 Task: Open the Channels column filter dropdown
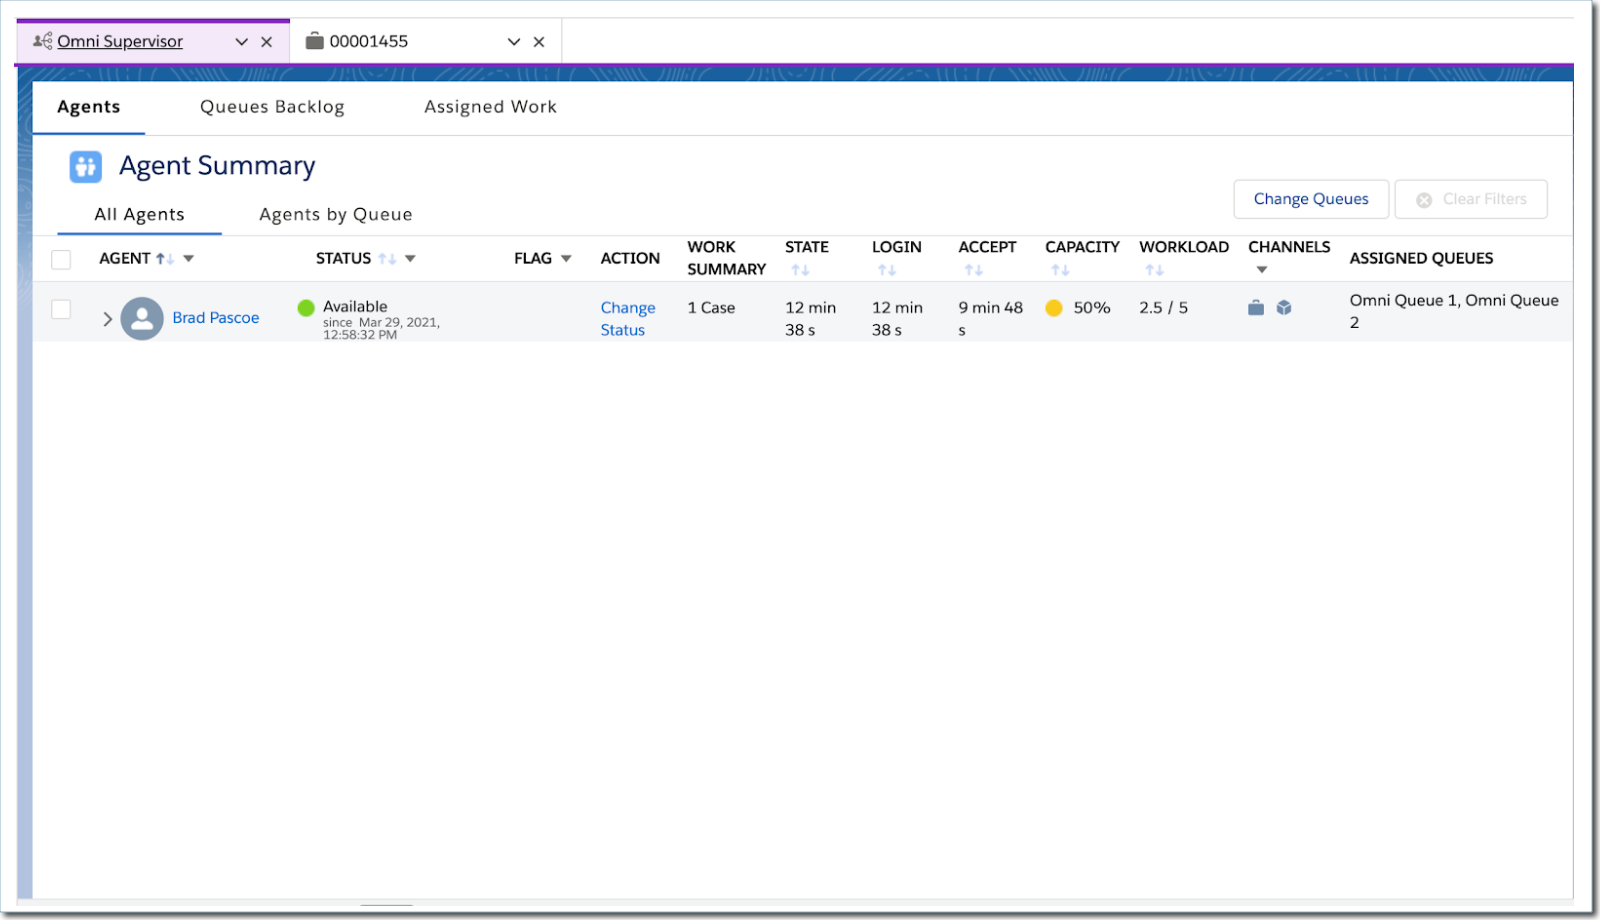coord(1262,270)
